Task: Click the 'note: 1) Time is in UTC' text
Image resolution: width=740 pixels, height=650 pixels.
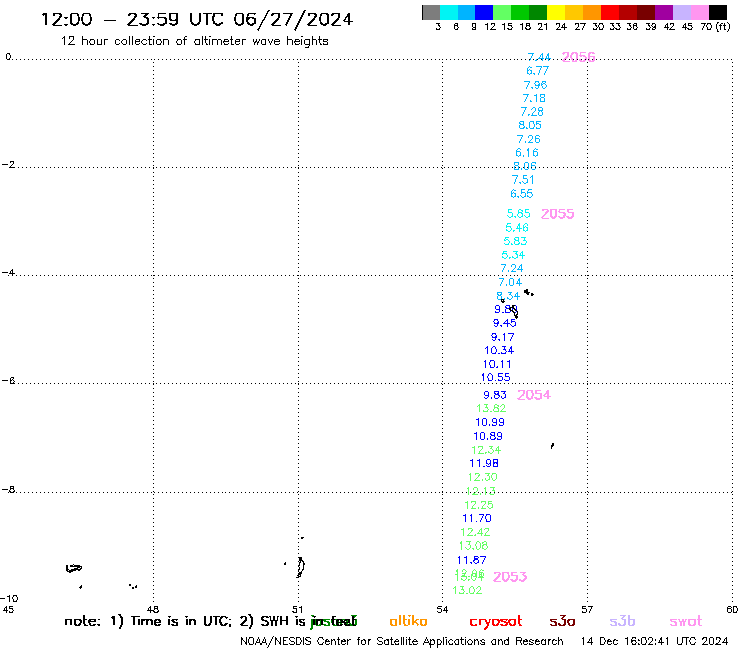Action: click(x=147, y=621)
